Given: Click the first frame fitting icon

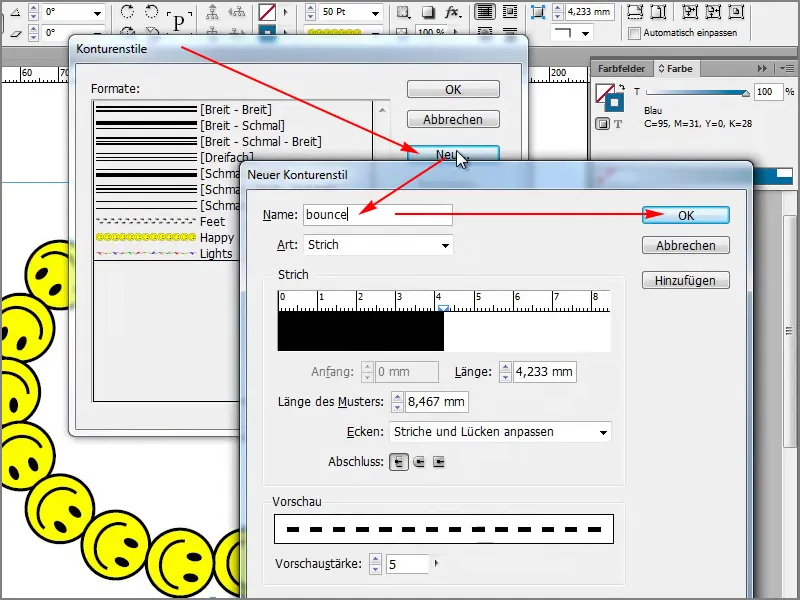Looking at the screenshot, I should 635,11.
